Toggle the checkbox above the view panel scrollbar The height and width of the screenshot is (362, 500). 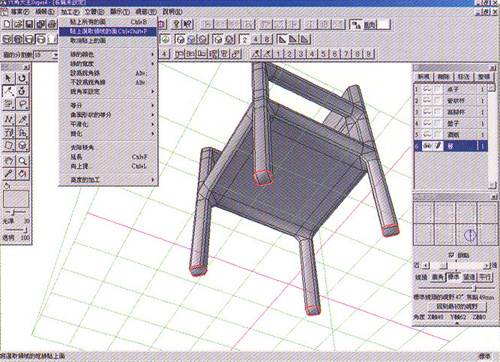click(451, 255)
